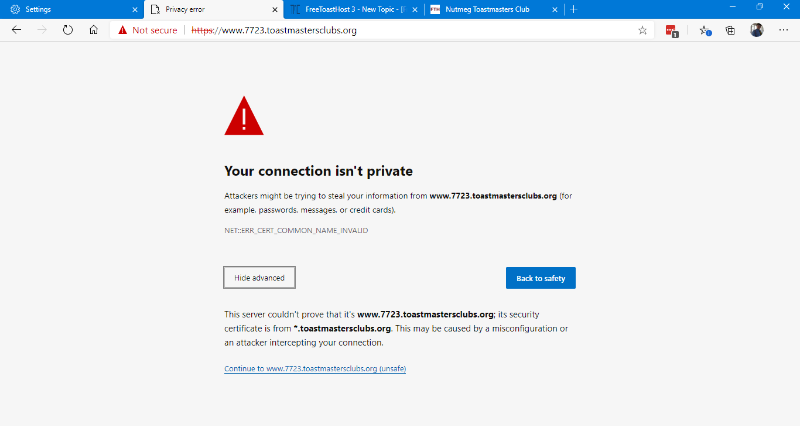Close the Privacy error tab

click(275, 9)
